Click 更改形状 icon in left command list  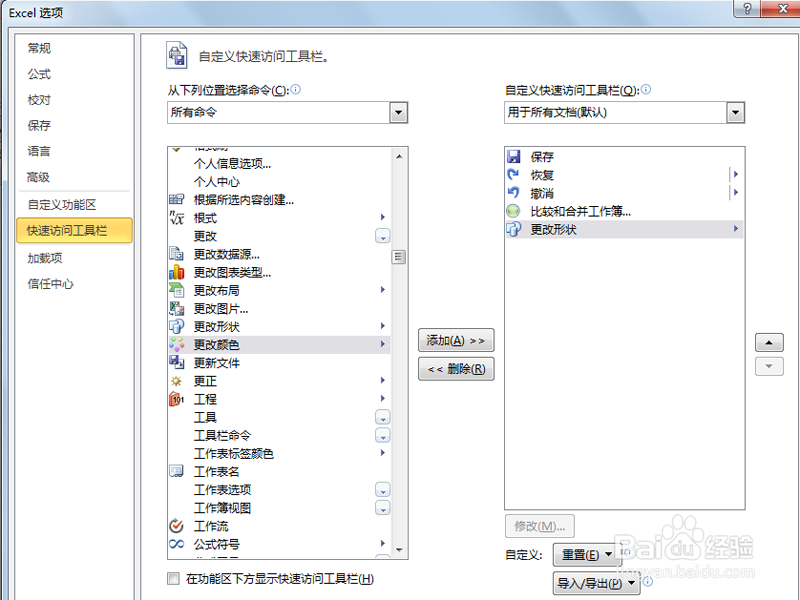click(177, 327)
